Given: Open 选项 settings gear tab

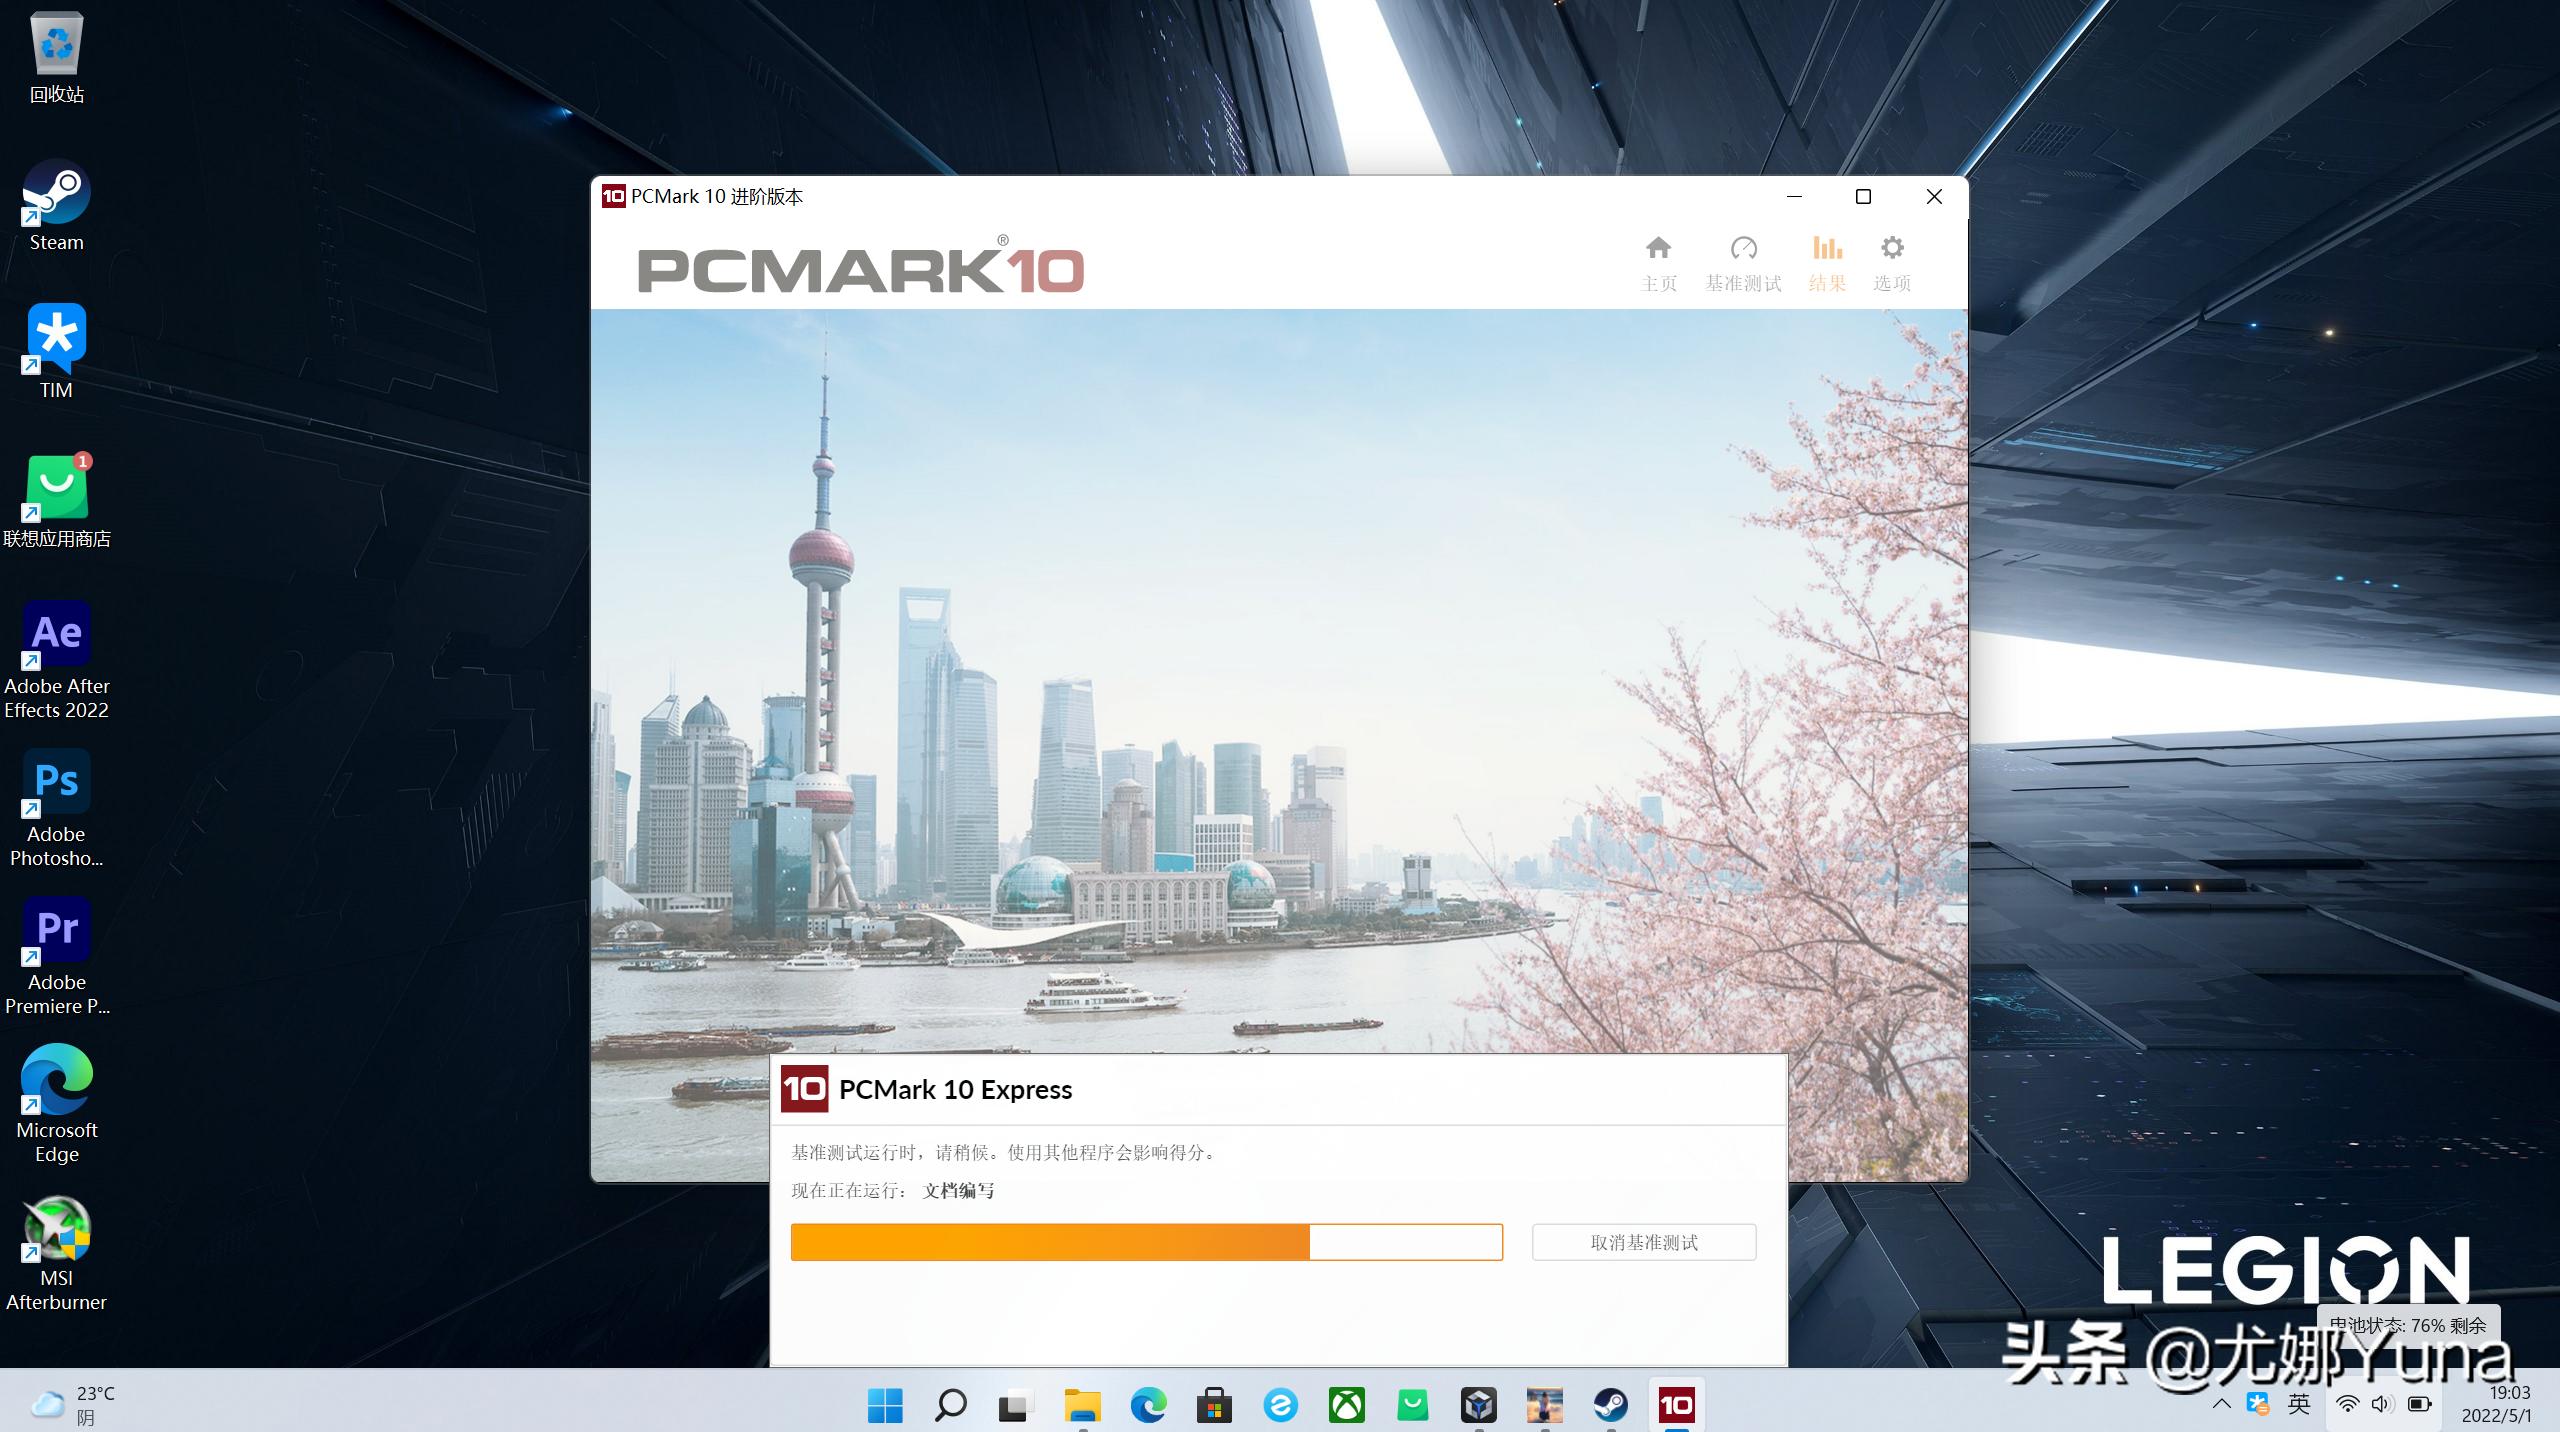Looking at the screenshot, I should pos(1891,262).
